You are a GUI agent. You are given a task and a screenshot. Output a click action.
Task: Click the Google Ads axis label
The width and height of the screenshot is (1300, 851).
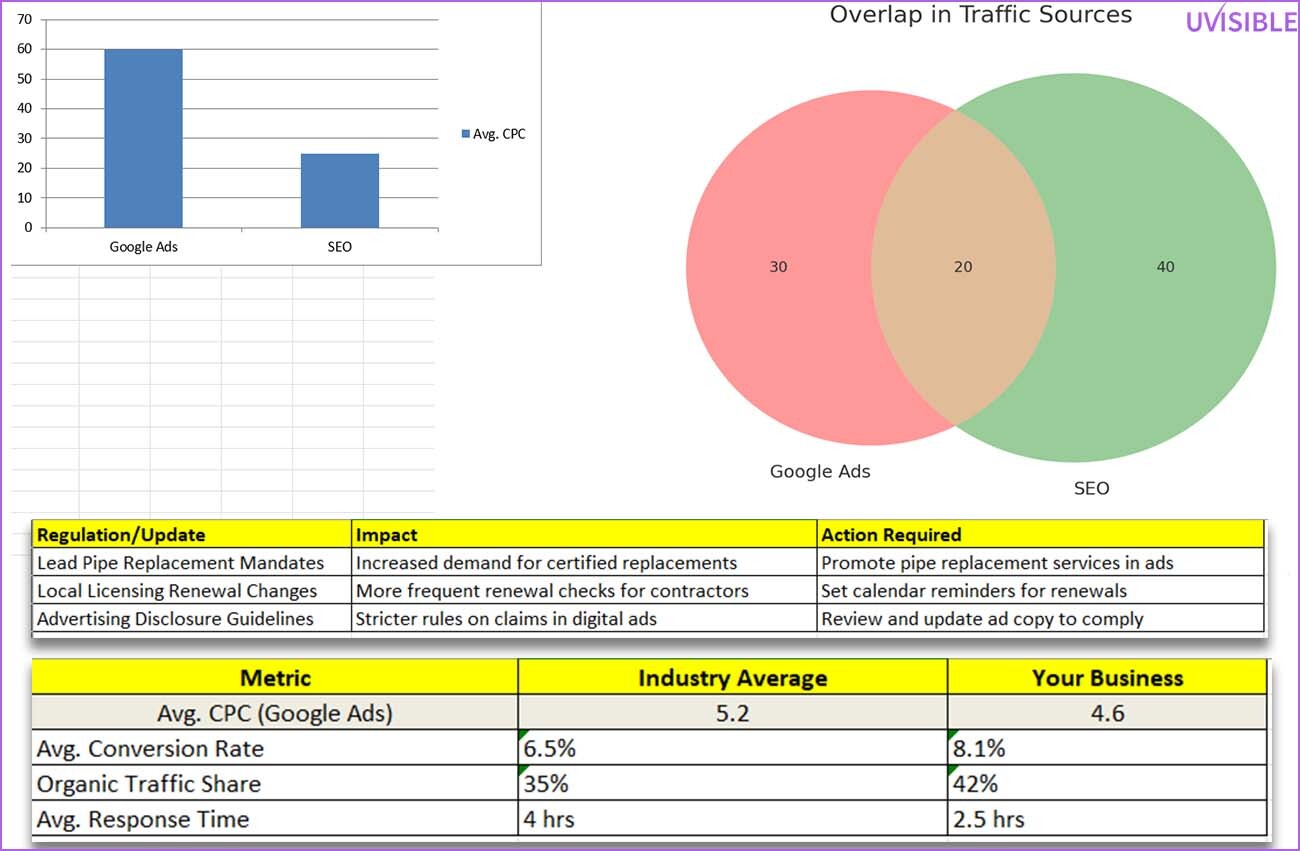point(144,246)
